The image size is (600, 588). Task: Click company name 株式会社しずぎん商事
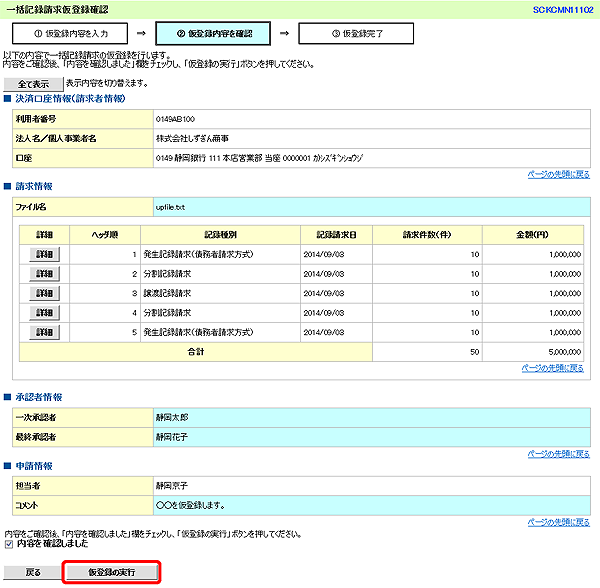(x=192, y=138)
